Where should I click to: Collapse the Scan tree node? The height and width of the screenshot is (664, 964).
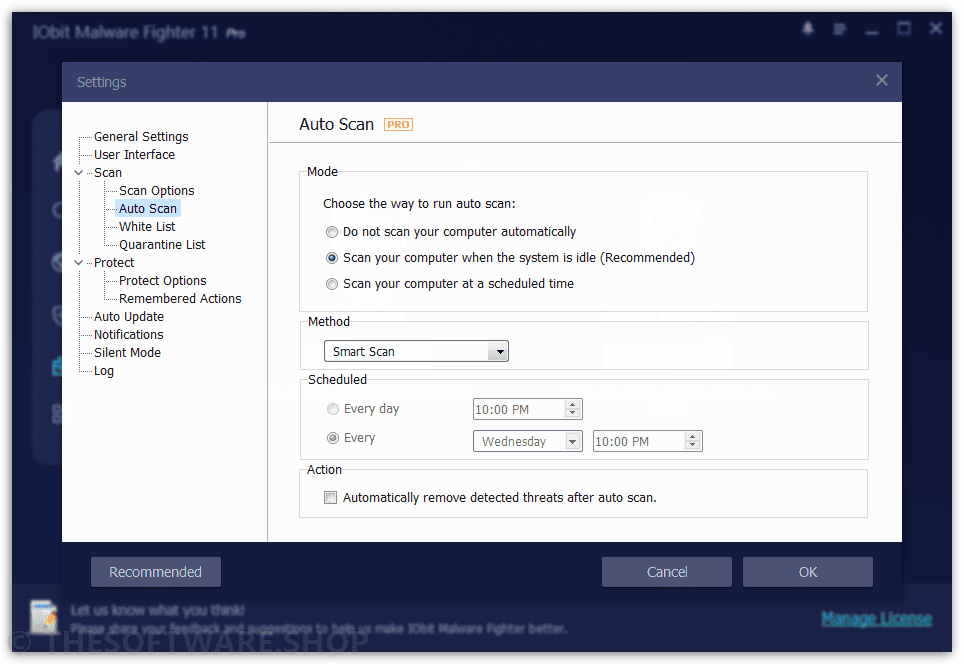pyautogui.click(x=79, y=173)
